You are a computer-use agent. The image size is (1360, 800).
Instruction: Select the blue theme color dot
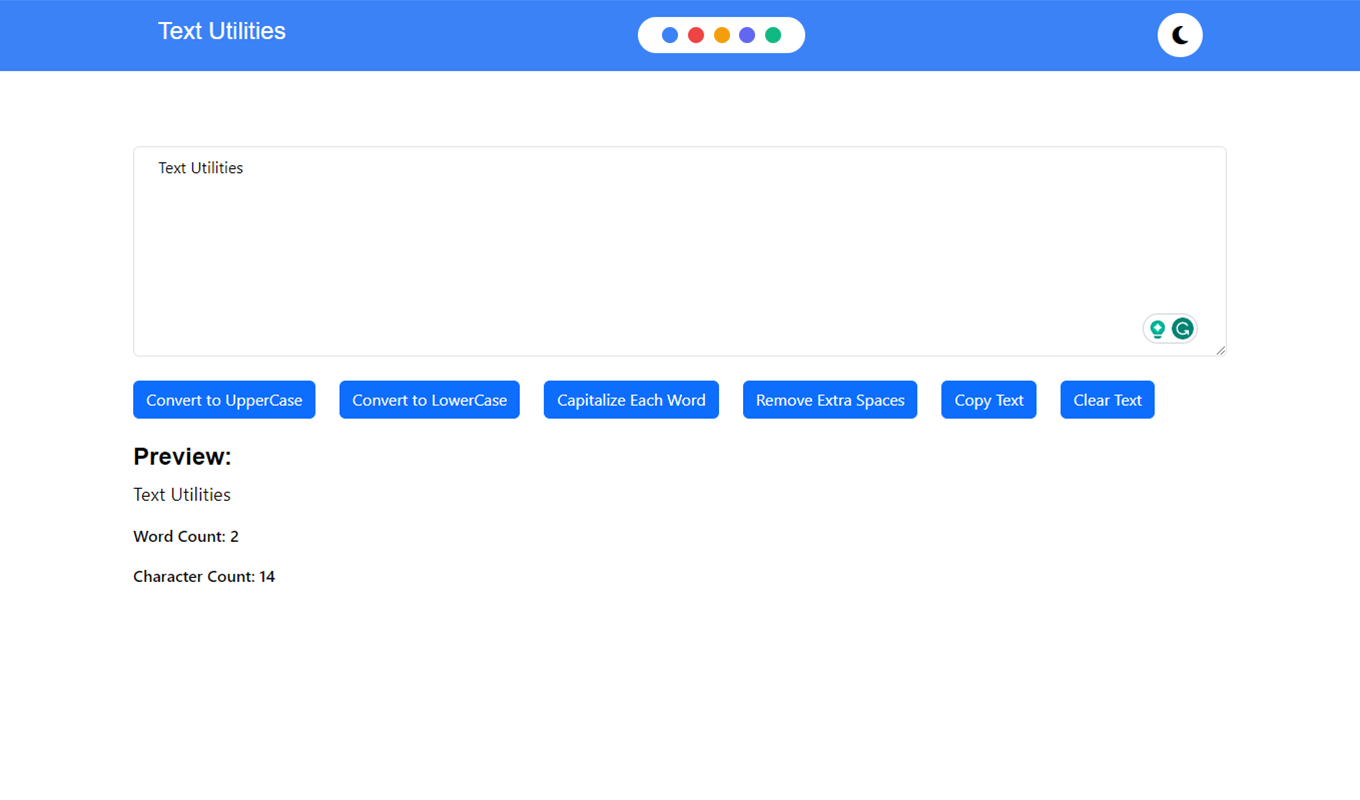pyautogui.click(x=670, y=35)
